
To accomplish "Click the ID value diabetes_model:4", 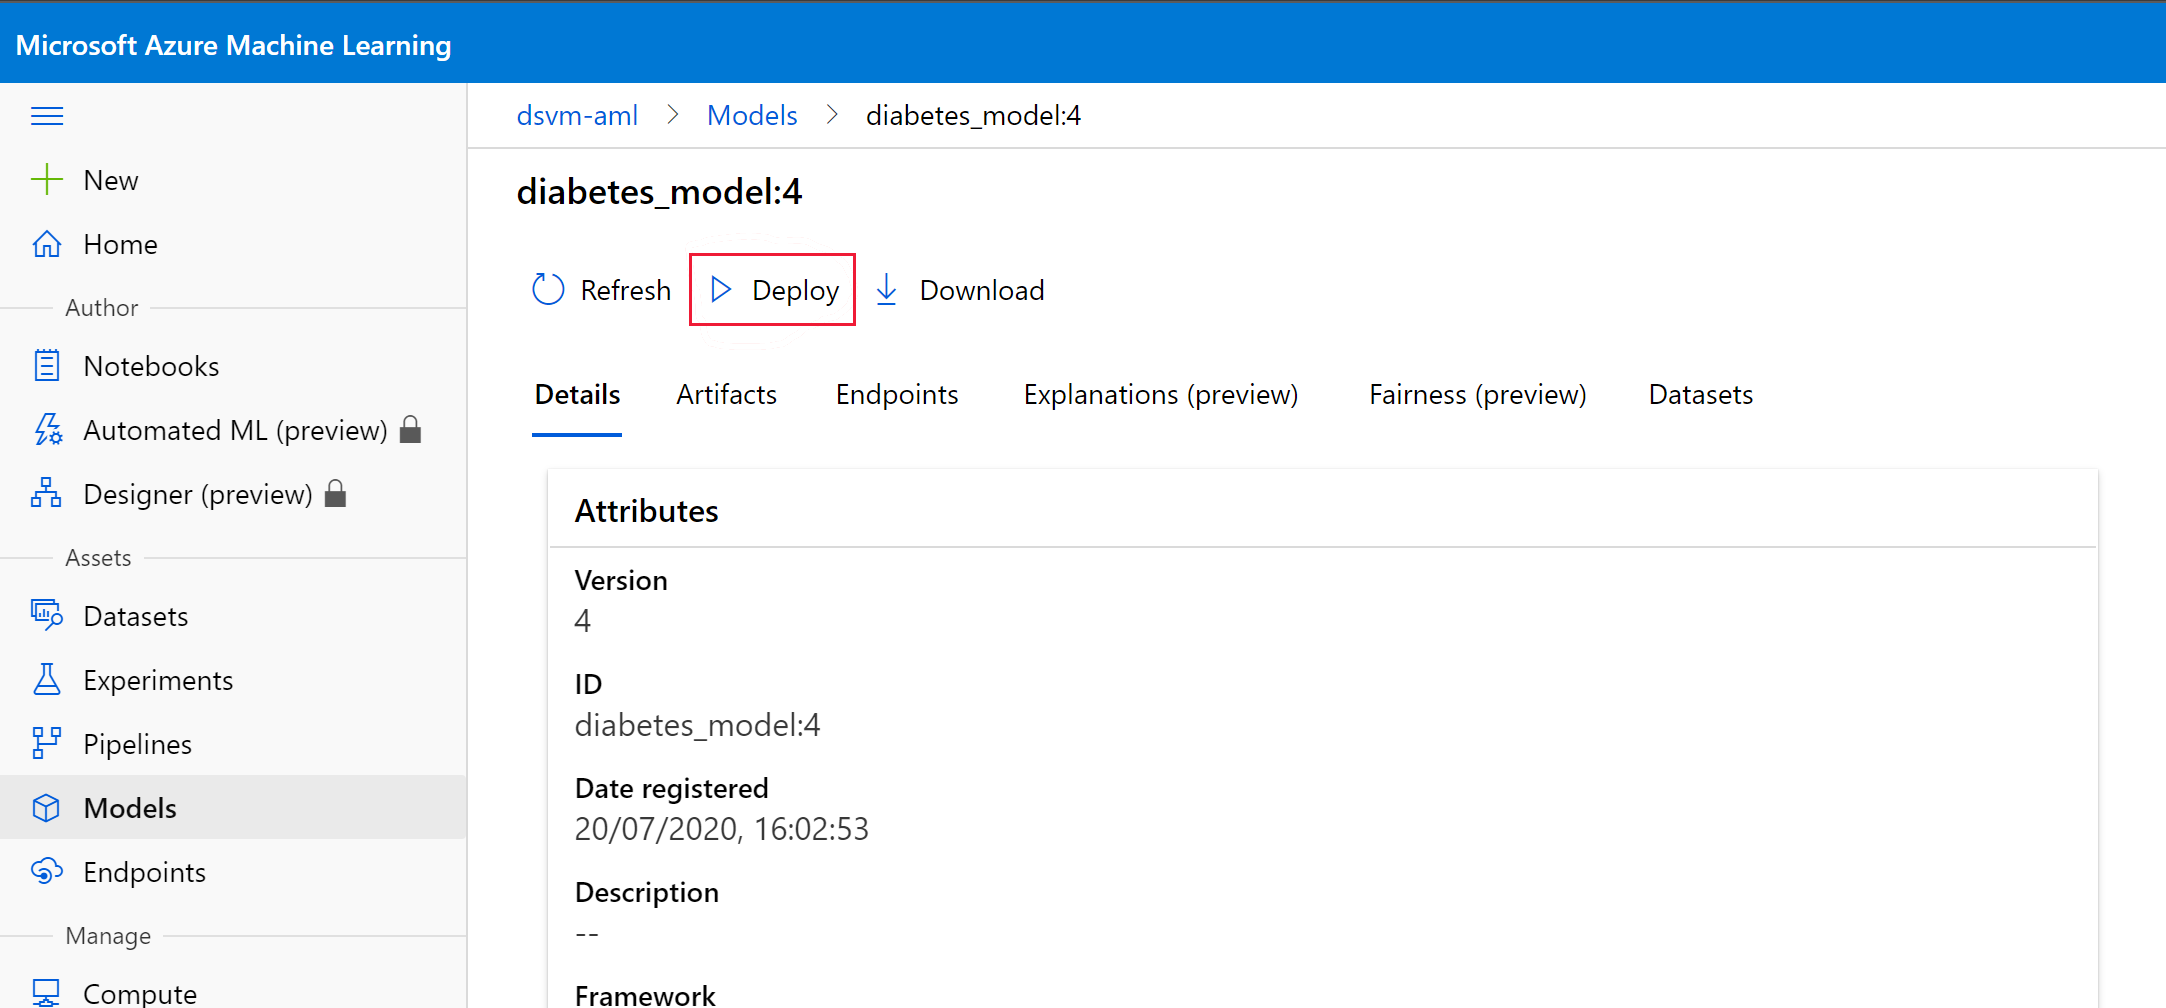I will 698,725.
